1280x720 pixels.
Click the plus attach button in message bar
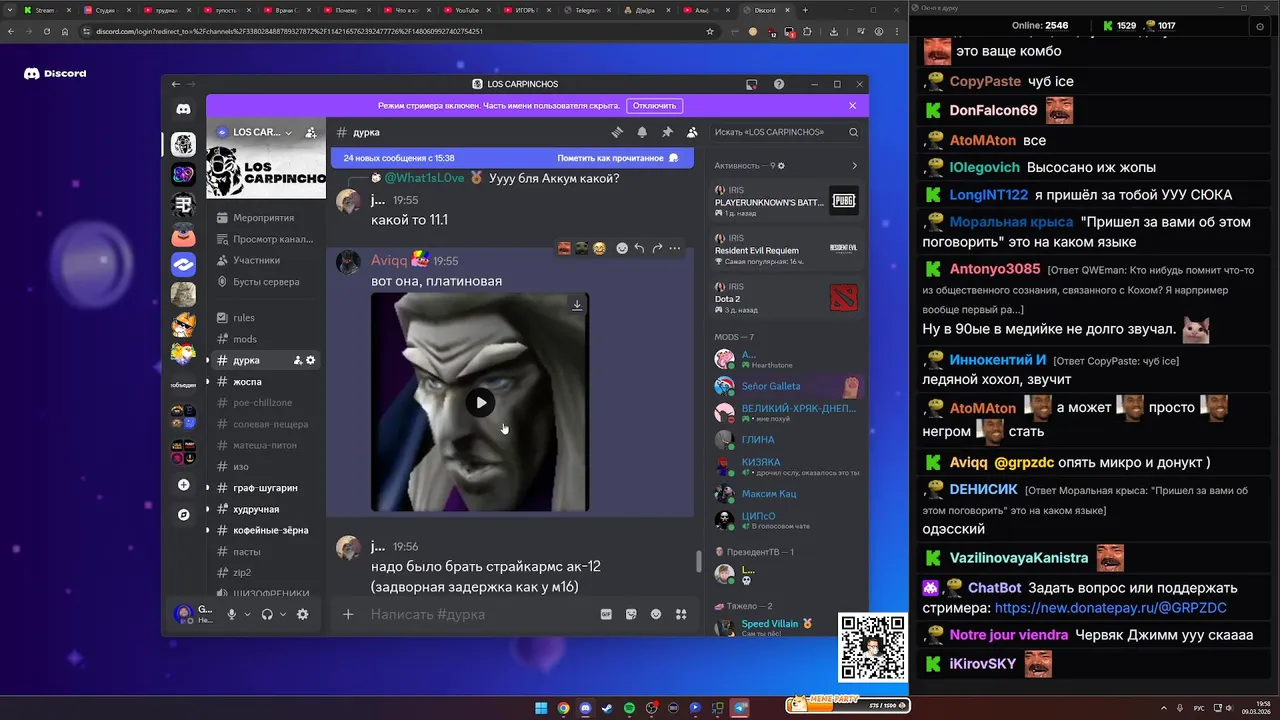[x=348, y=614]
